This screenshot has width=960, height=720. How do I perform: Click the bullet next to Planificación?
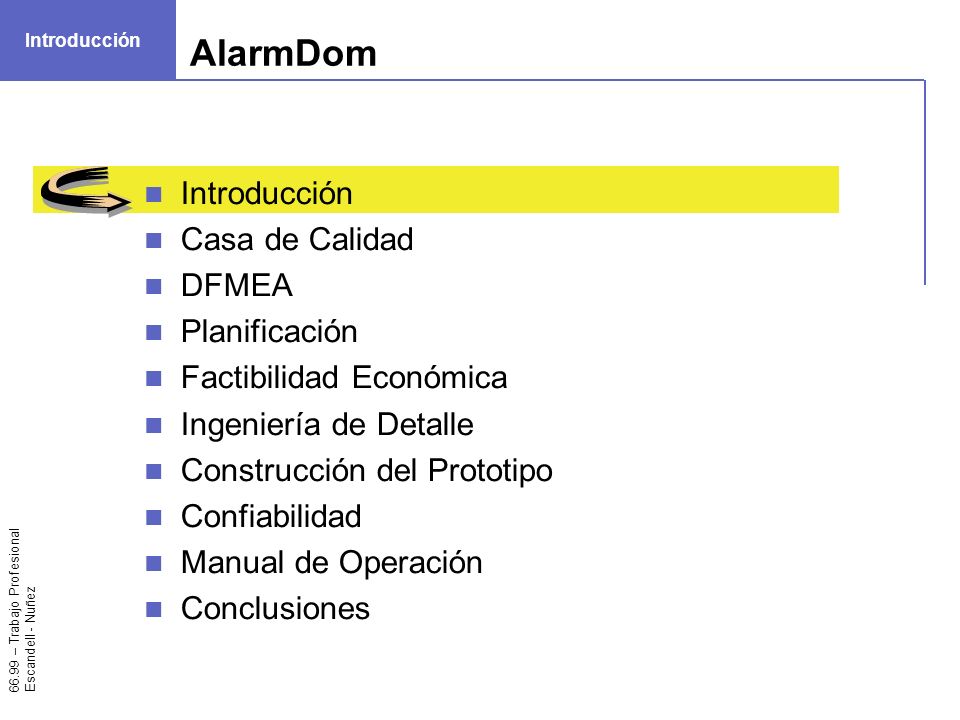coord(154,332)
